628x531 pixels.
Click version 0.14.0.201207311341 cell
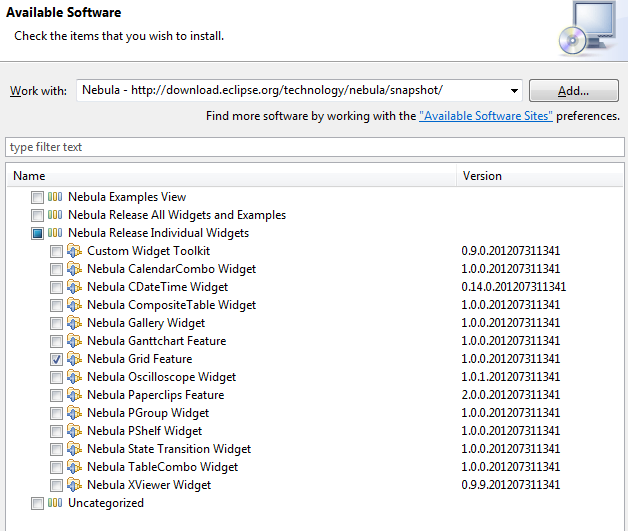(x=513, y=287)
